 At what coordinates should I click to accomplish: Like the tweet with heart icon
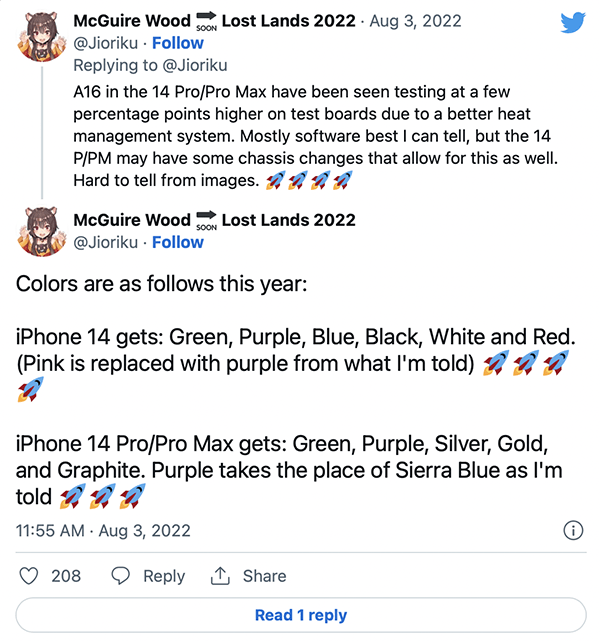coord(29,576)
